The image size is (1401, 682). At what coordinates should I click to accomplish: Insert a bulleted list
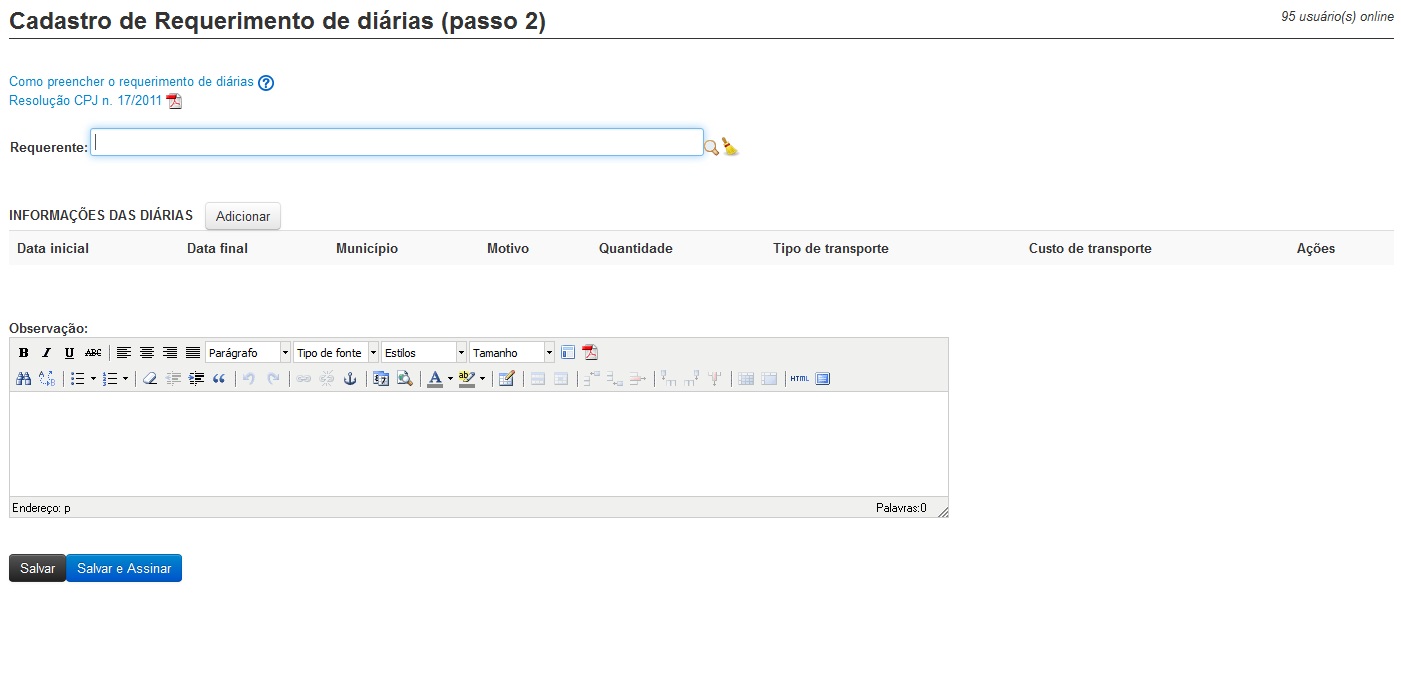(78, 379)
